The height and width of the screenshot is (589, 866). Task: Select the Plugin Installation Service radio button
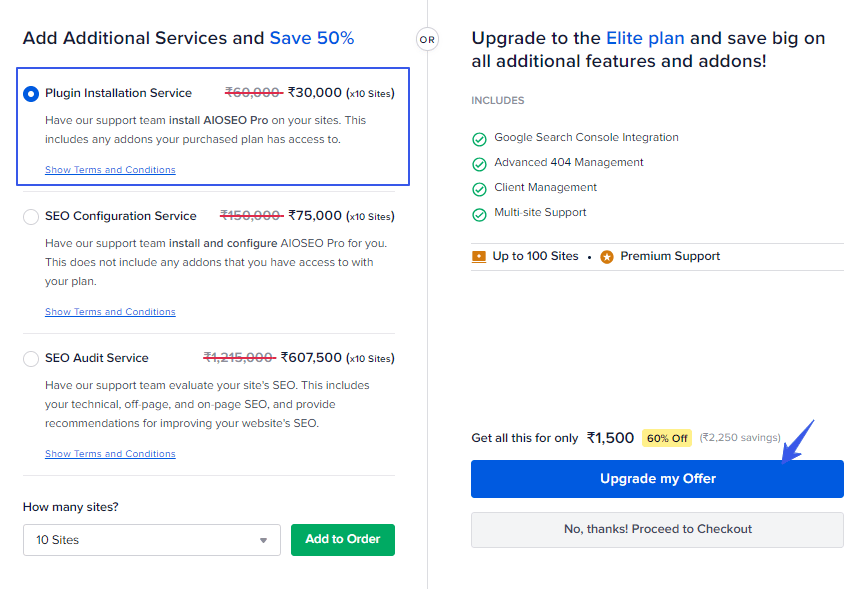point(31,94)
